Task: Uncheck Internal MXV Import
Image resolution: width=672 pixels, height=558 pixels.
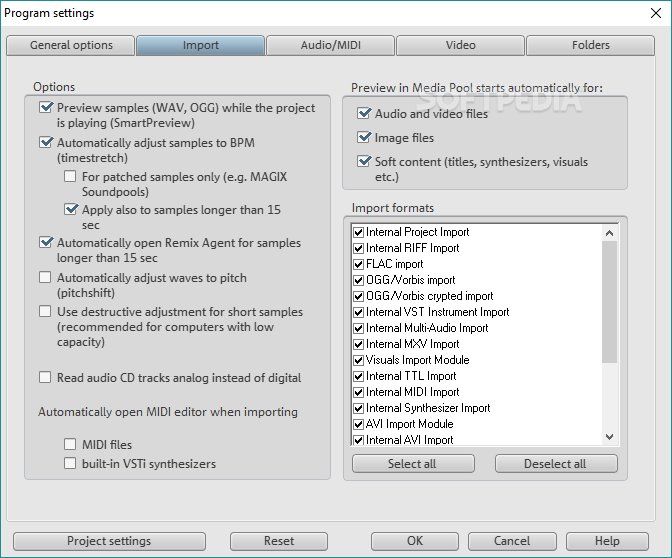Action: 358,344
